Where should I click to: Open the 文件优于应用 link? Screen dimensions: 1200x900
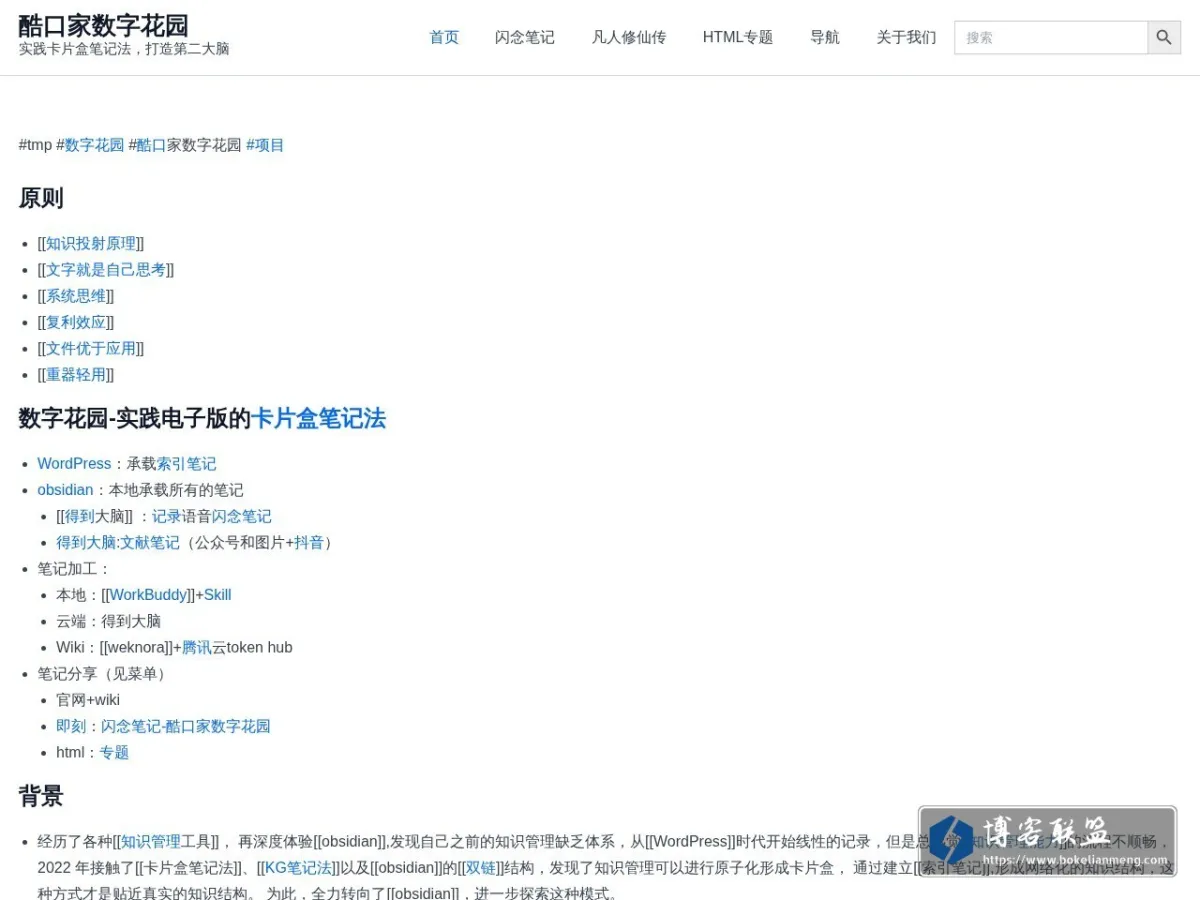[x=91, y=348]
